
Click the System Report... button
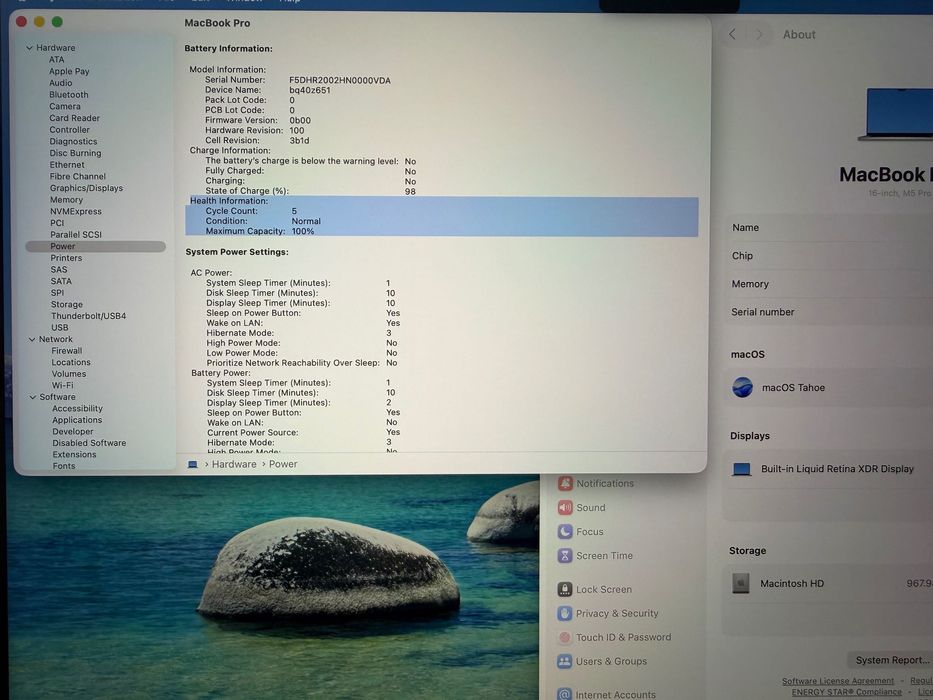click(x=890, y=660)
